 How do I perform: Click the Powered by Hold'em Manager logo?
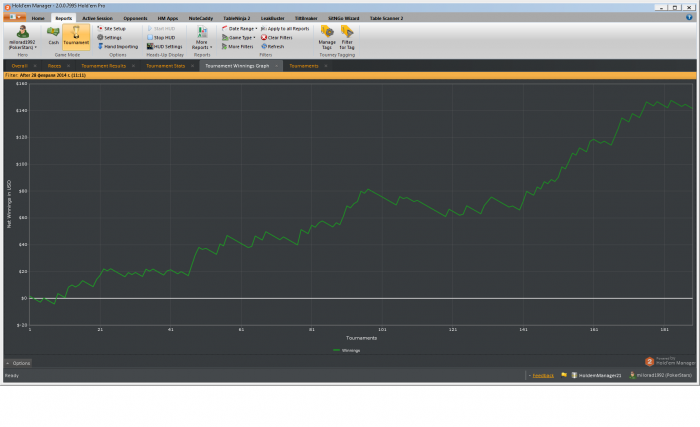point(670,361)
